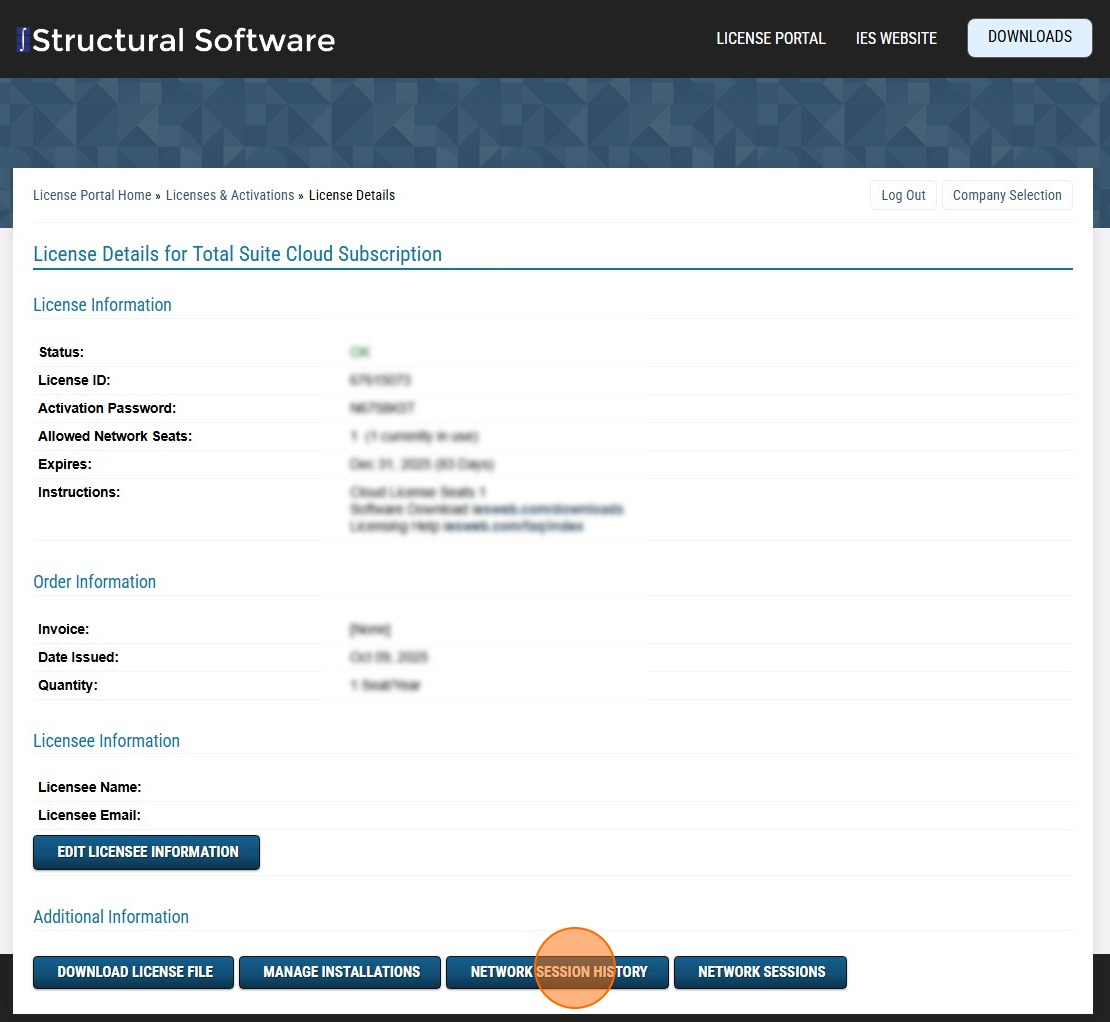The image size is (1110, 1022).
Task: Open the LICENSE PORTAL nav item
Action: (770, 38)
